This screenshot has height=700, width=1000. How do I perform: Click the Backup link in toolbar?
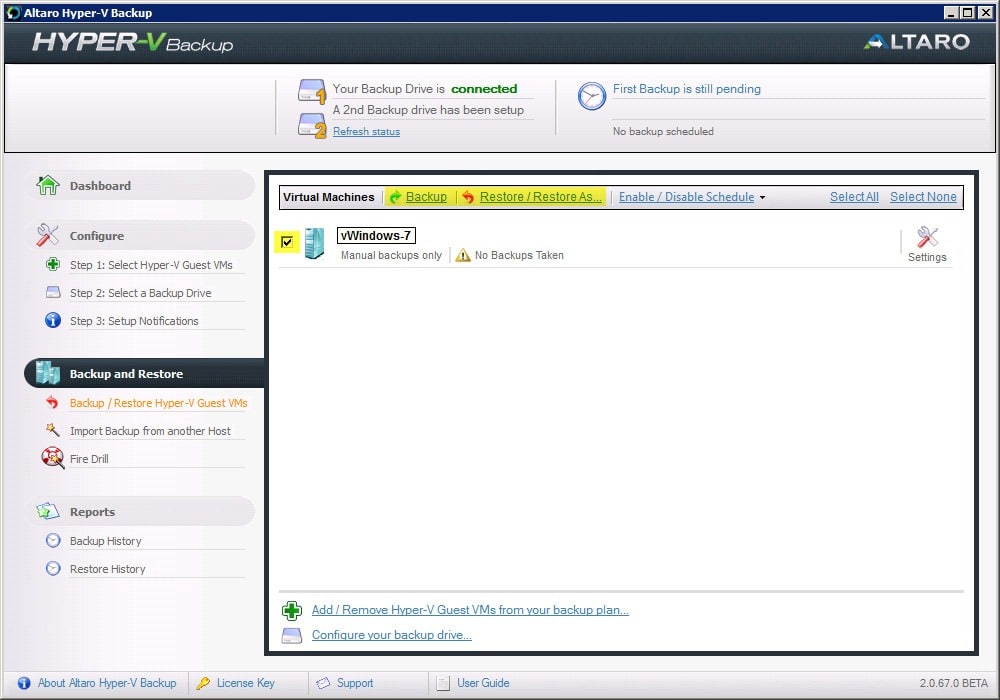point(426,197)
